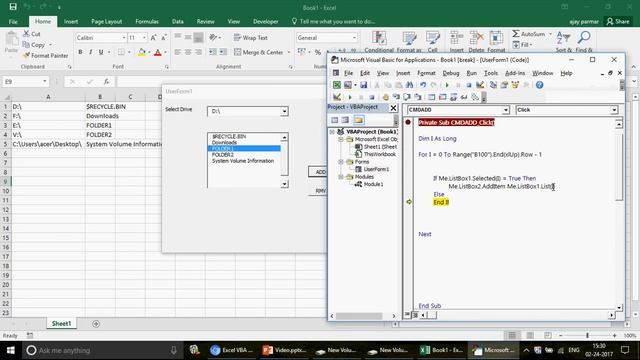Image resolution: width=640 pixels, height=360 pixels.
Task: Click the Share button in Excel
Action: point(618,21)
